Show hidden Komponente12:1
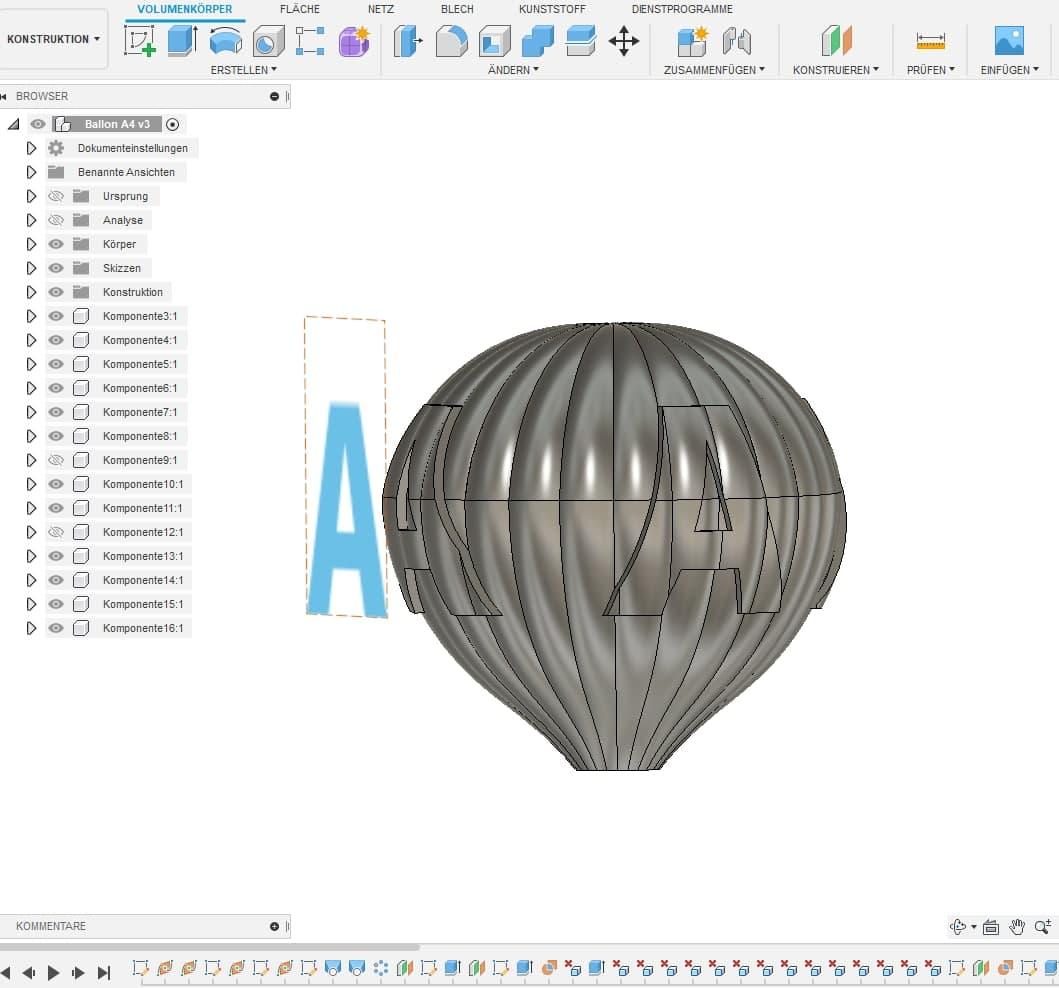1059x988 pixels. (56, 532)
